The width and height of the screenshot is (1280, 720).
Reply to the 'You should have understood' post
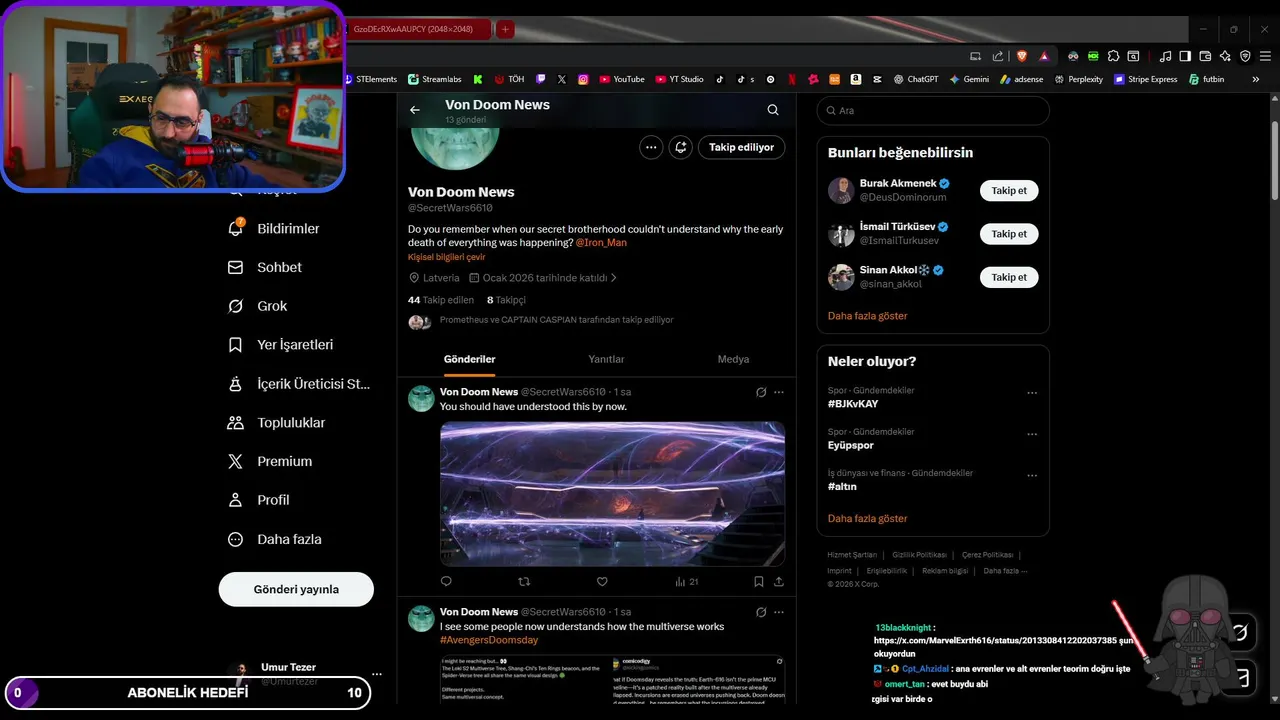tap(446, 581)
